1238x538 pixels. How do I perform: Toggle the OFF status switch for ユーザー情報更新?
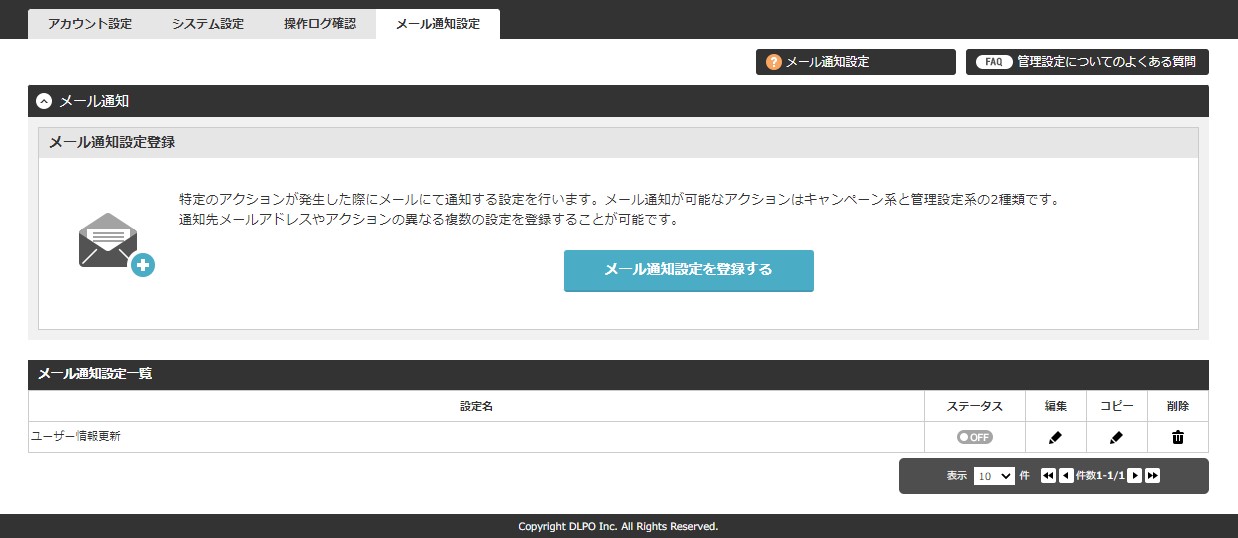[975, 437]
